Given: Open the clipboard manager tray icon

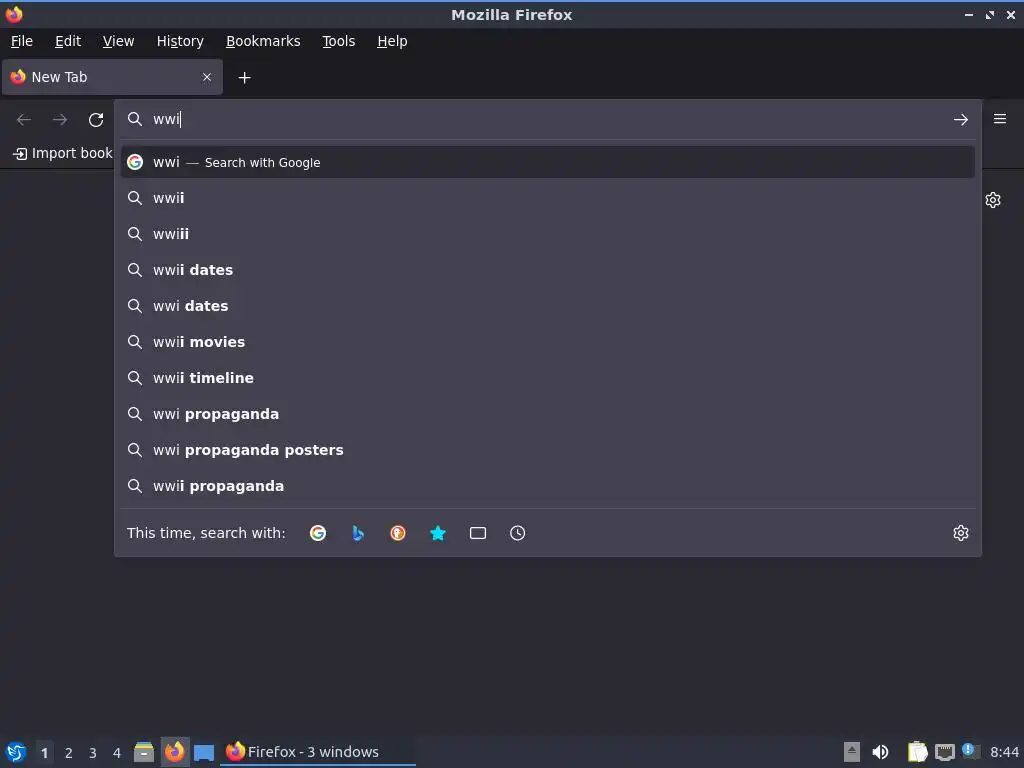Looking at the screenshot, I should coord(918,752).
